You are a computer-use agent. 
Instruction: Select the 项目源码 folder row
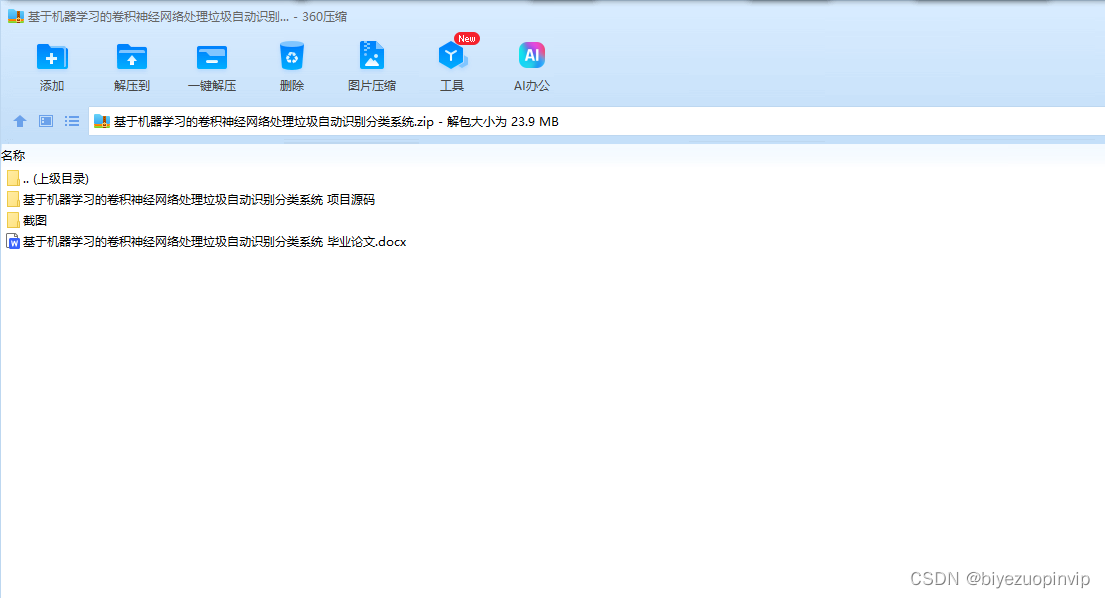[191, 199]
